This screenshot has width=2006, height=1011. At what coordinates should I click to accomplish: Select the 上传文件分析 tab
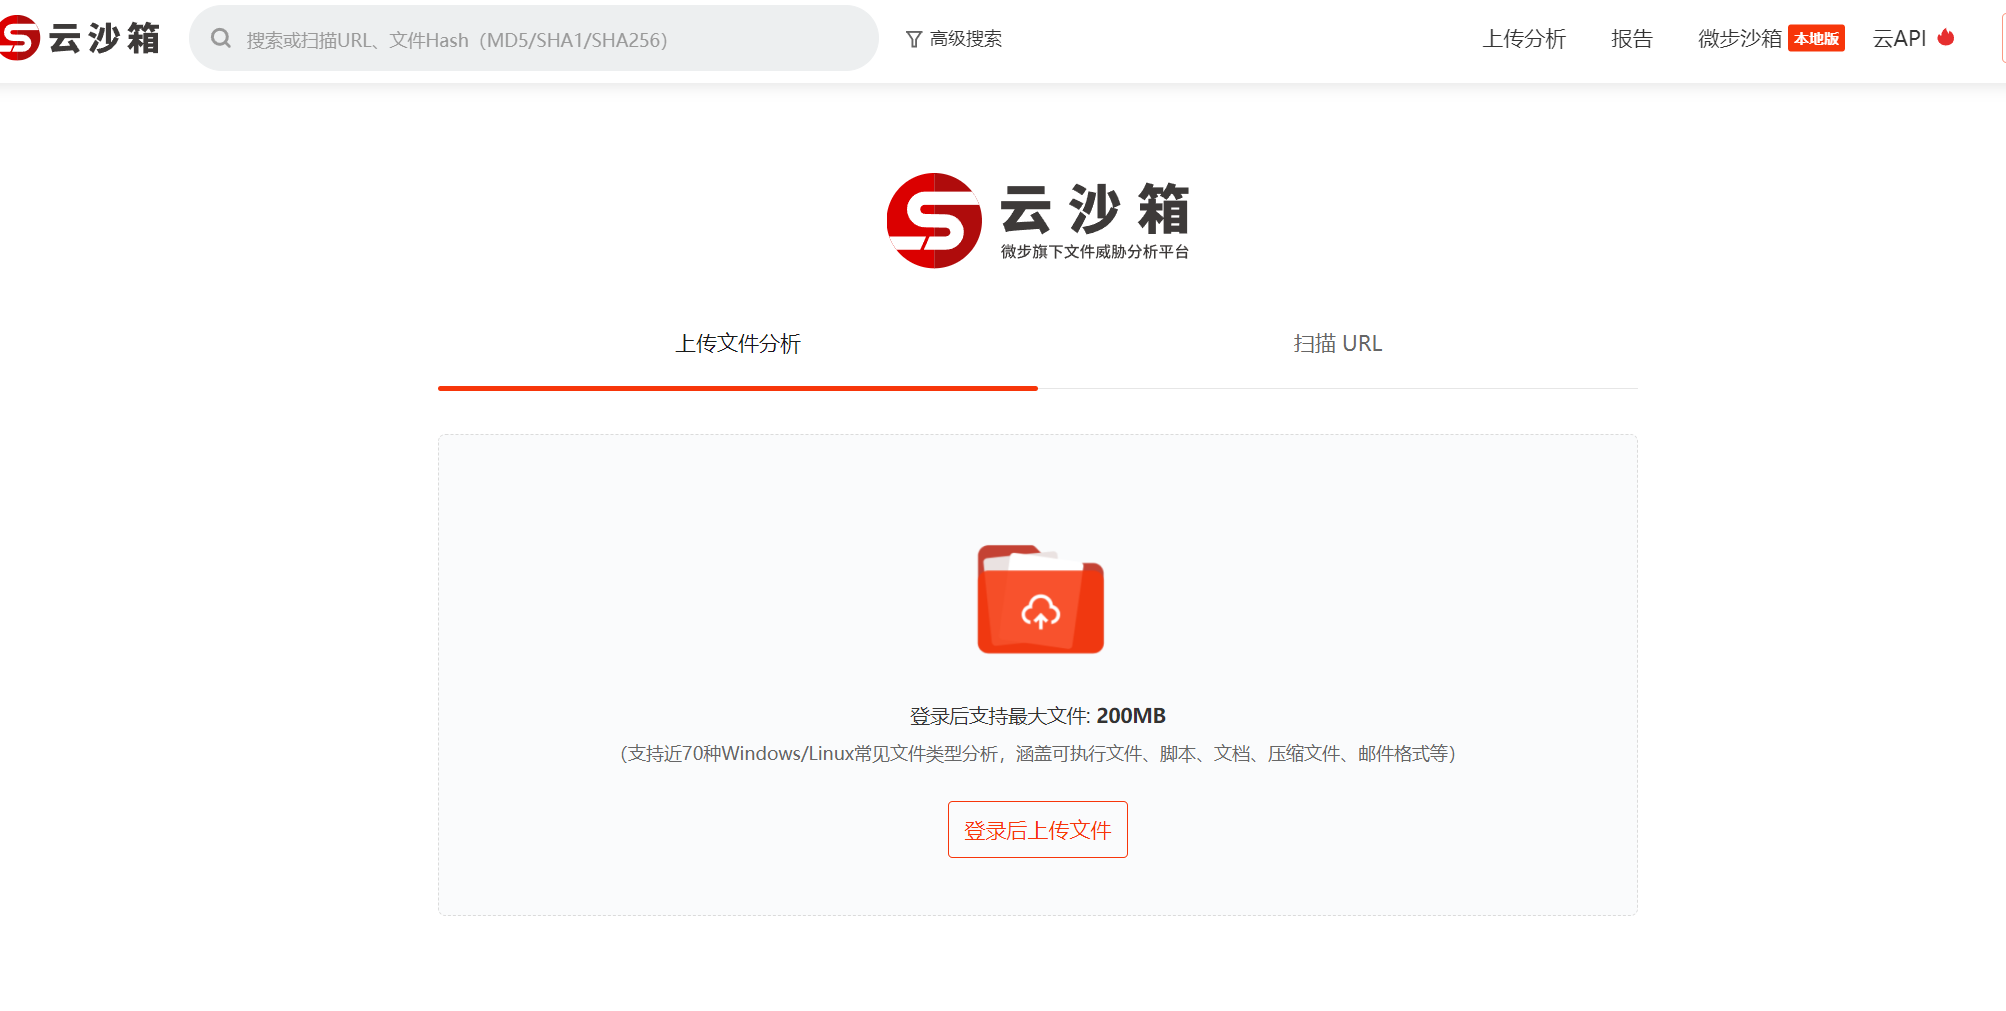[739, 343]
